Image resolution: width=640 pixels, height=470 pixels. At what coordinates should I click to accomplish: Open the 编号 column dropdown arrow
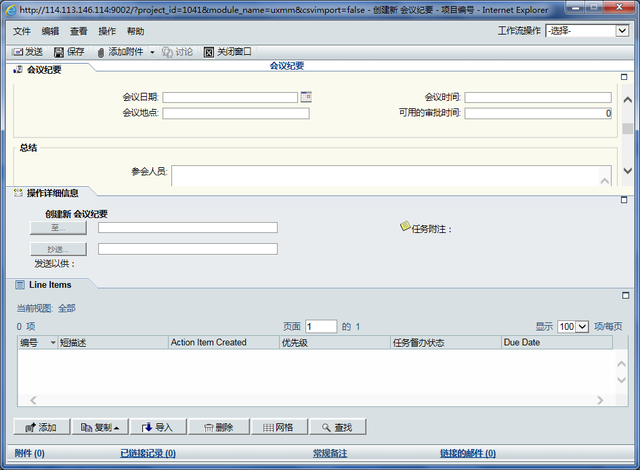point(53,343)
